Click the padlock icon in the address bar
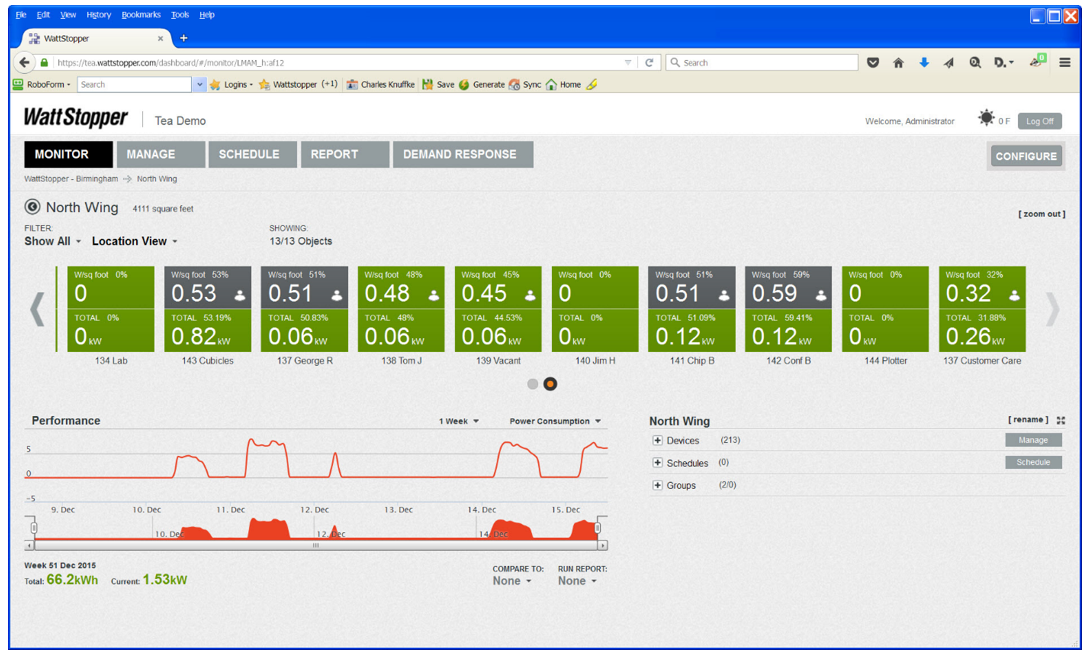1087x659 pixels. tap(44, 62)
